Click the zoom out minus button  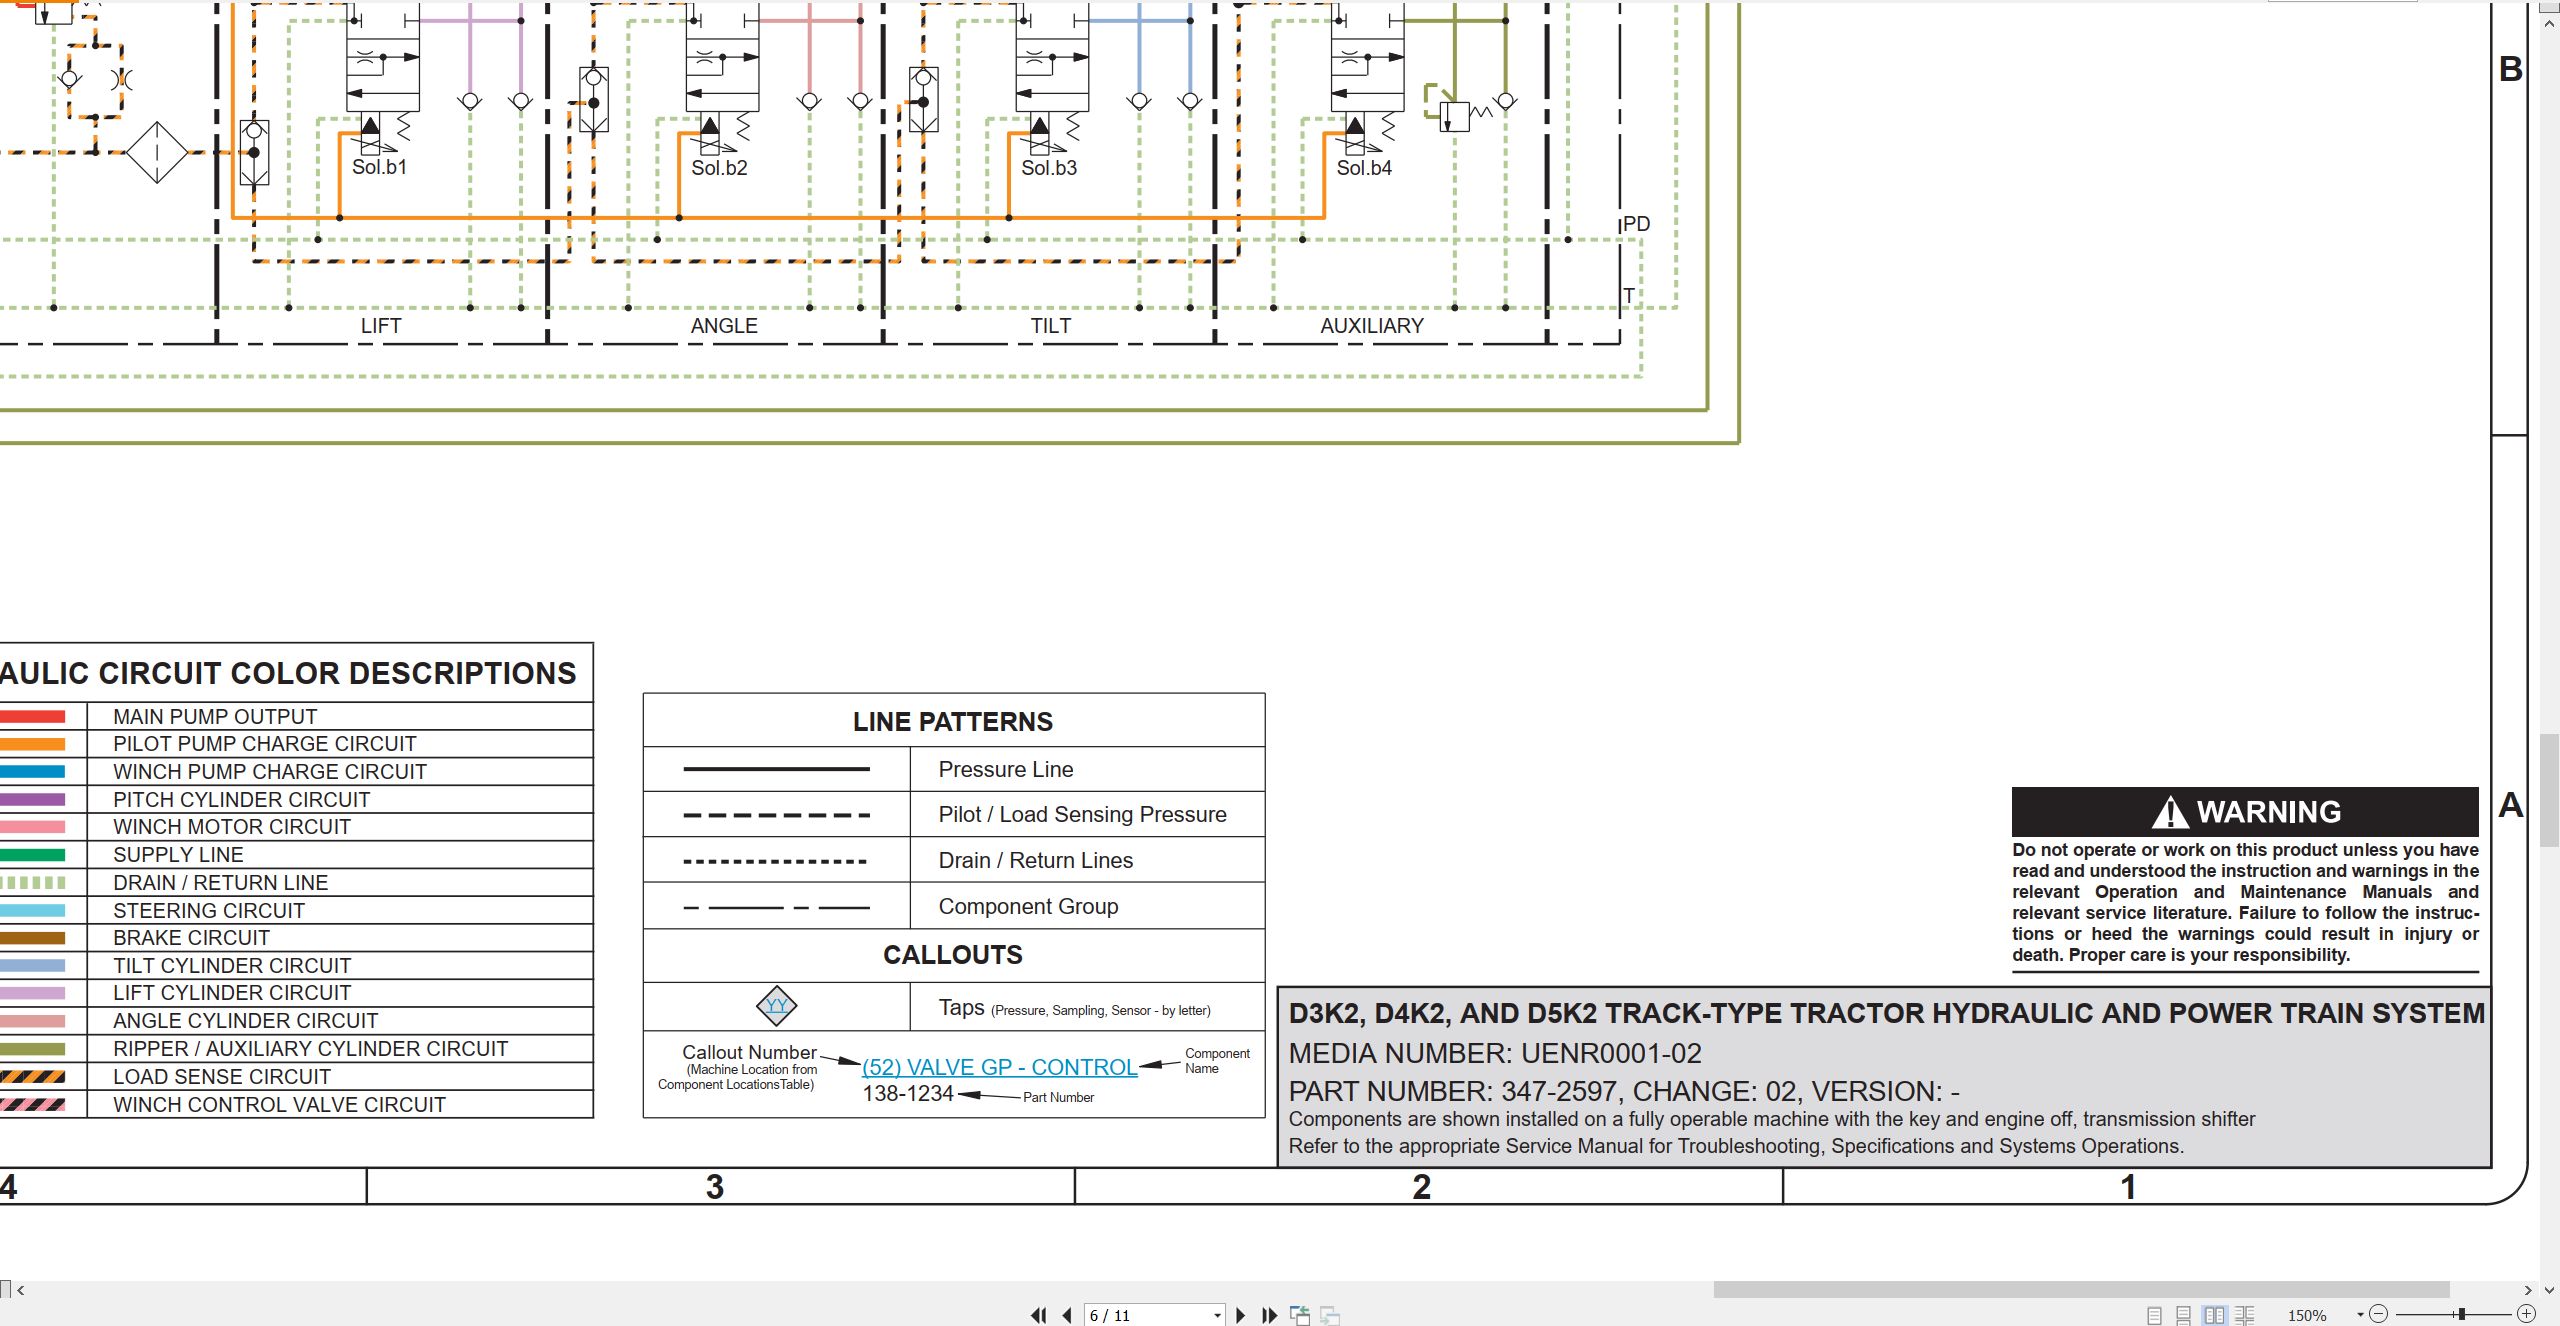[x=2379, y=1314]
